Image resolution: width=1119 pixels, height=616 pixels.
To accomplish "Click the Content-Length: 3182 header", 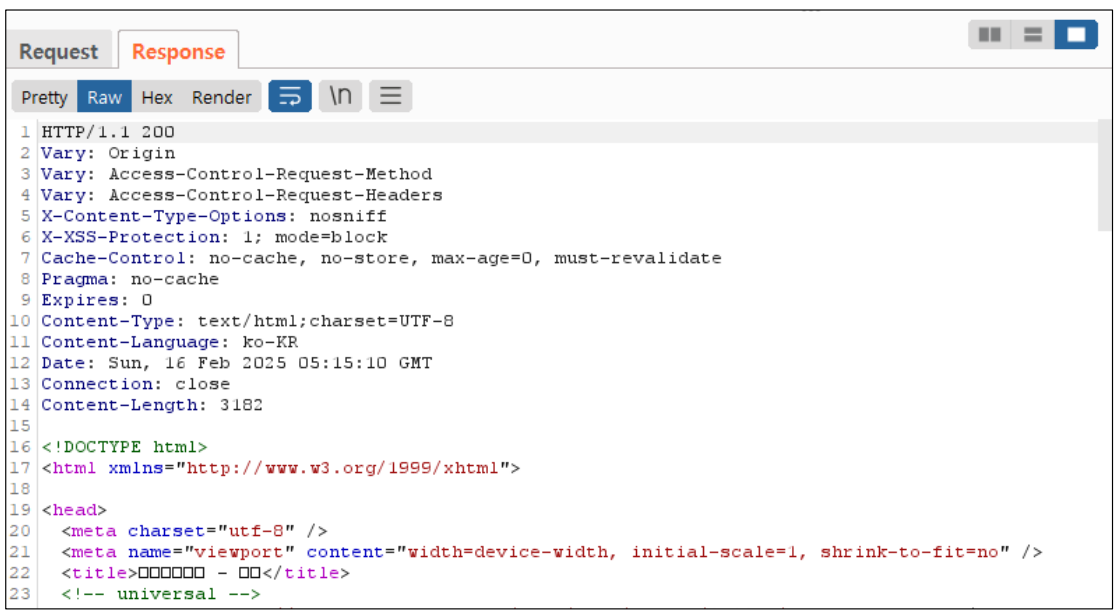I will coord(151,405).
